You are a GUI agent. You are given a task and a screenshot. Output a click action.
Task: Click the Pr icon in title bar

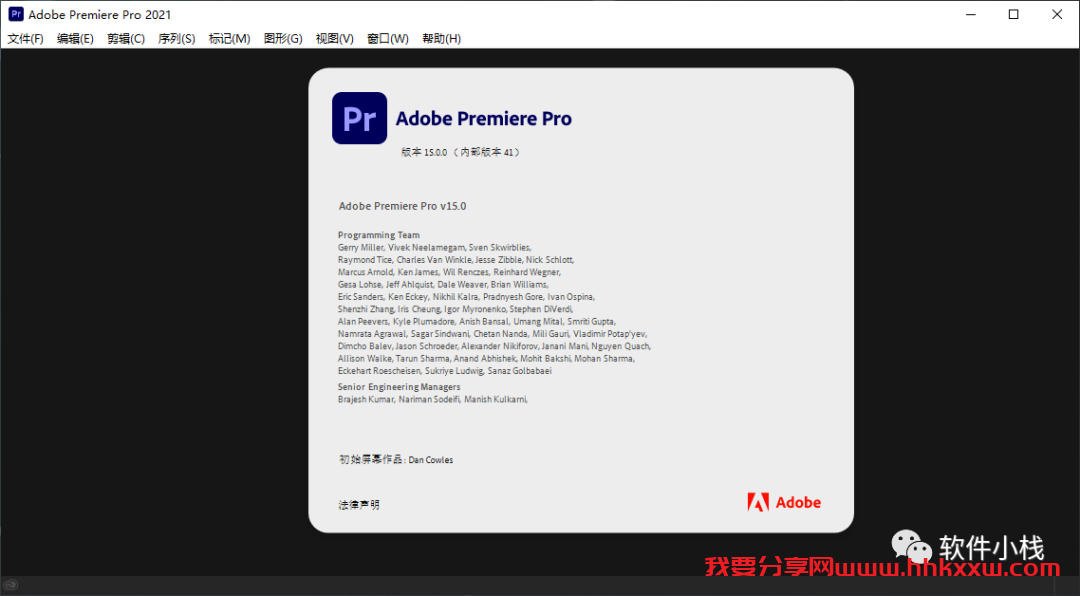[x=15, y=14]
